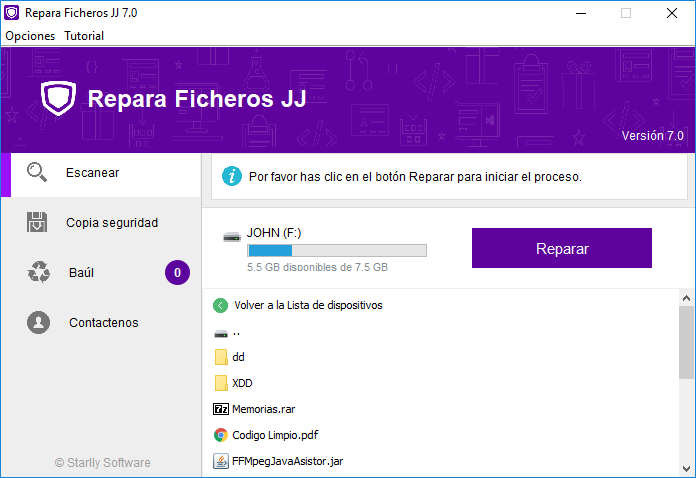This screenshot has width=696, height=478.
Task: Go back via Volver a la Lista de dispositivos
Action: (x=307, y=305)
